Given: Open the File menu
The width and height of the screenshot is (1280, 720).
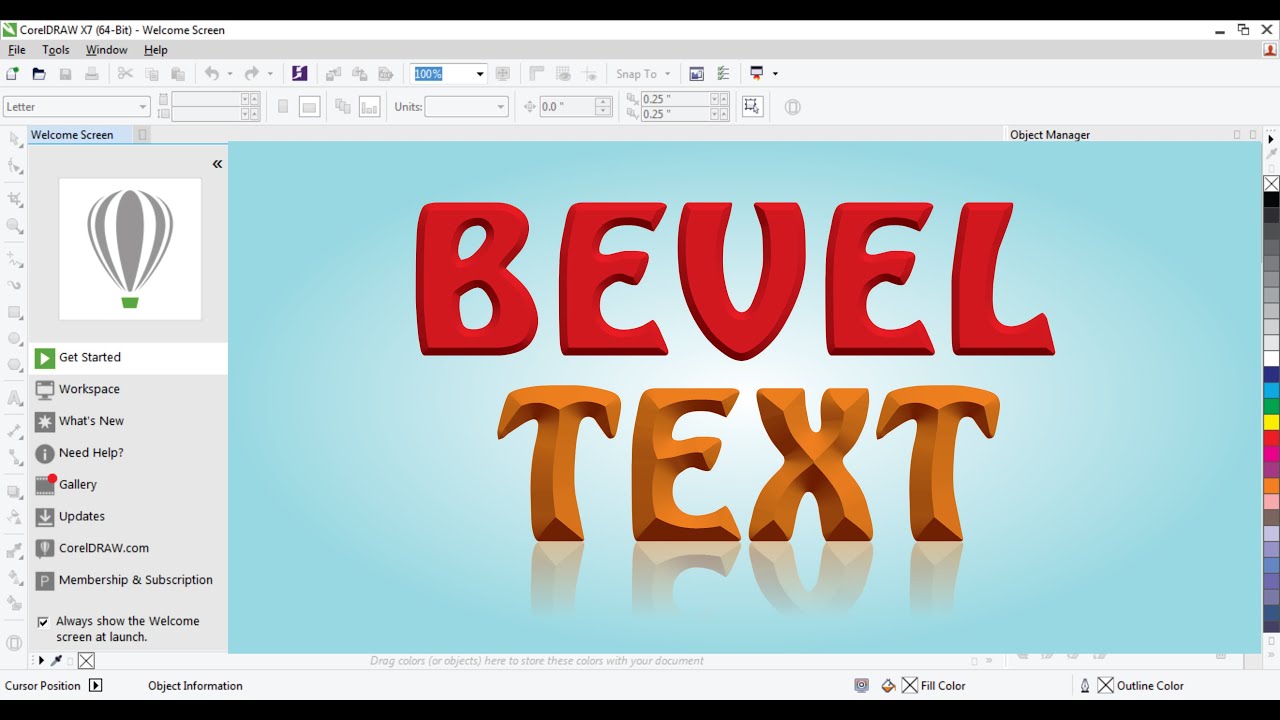Looking at the screenshot, I should point(17,50).
